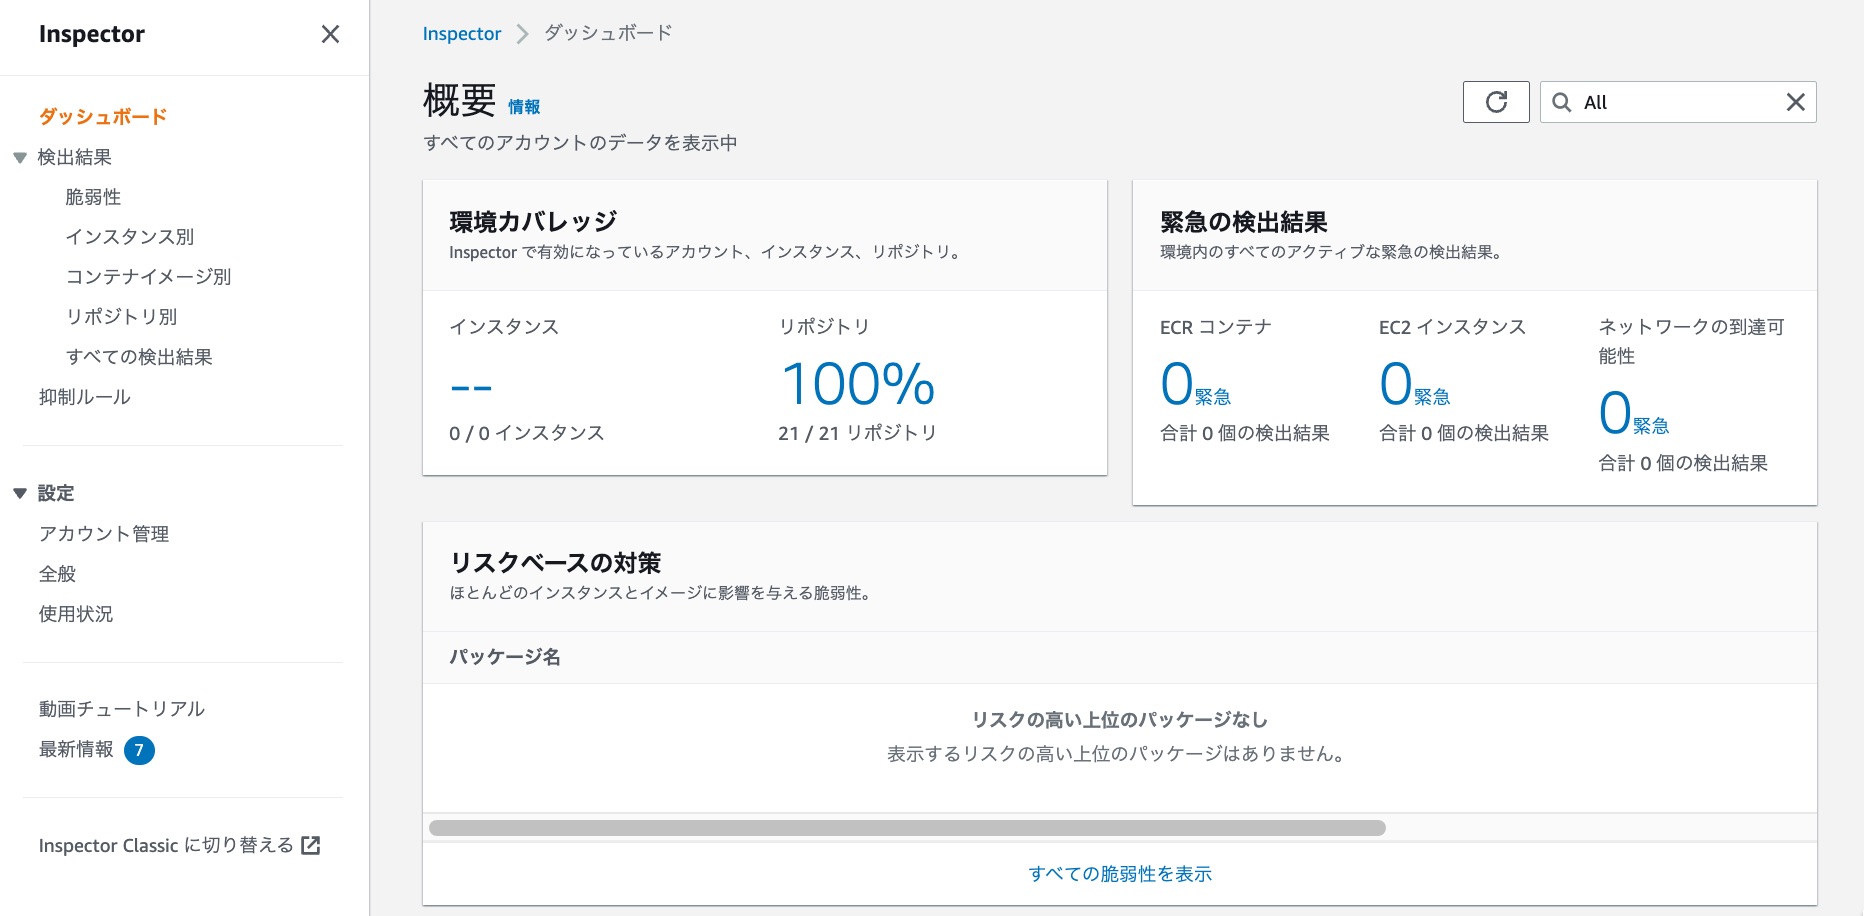Click the X icon to clear the All filter
Image resolution: width=1864 pixels, height=916 pixels.
coord(1794,101)
